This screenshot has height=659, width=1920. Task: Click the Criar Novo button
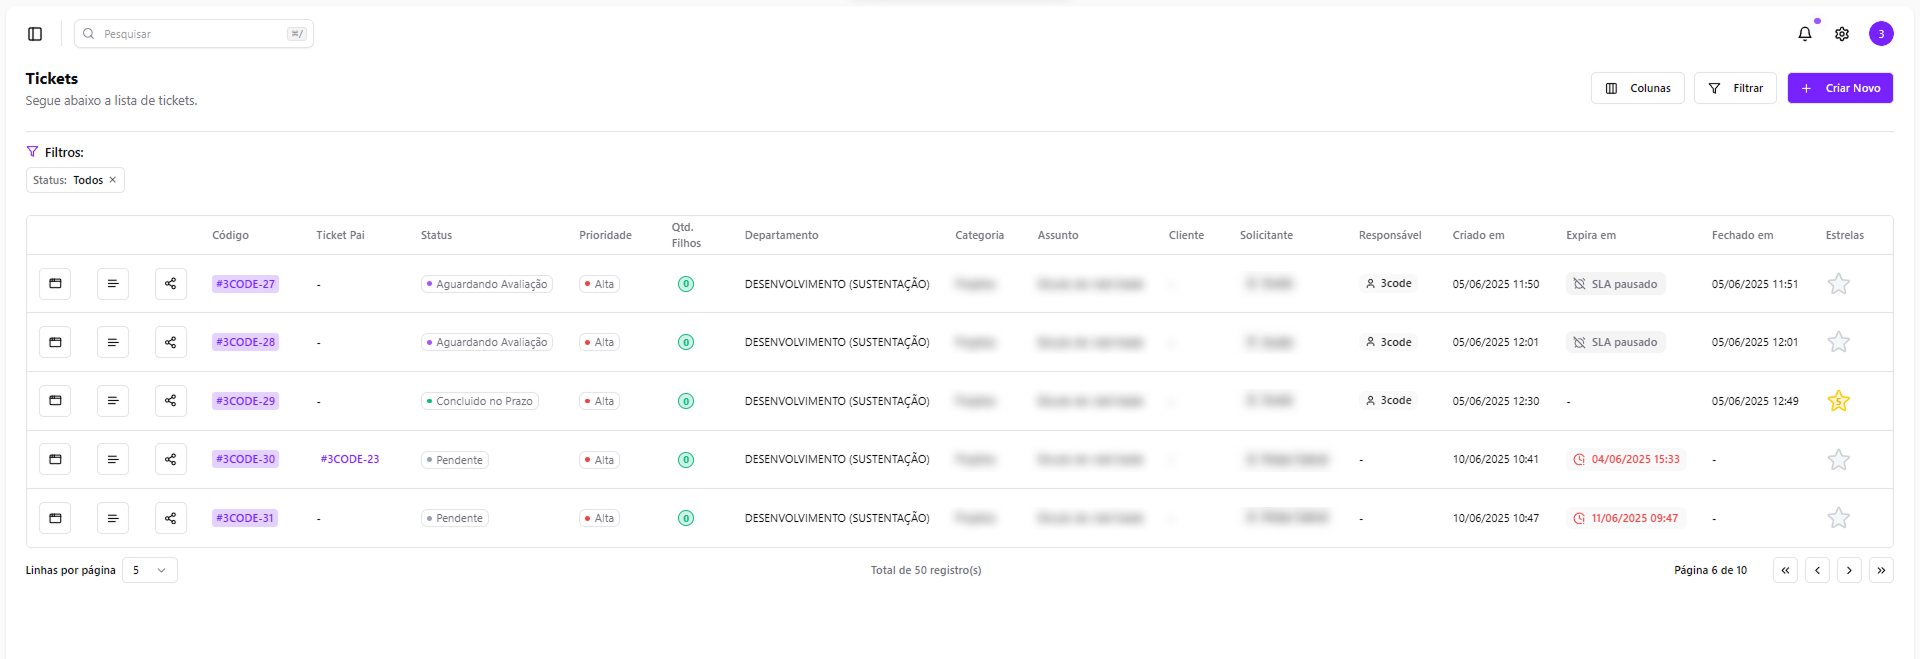point(1840,88)
